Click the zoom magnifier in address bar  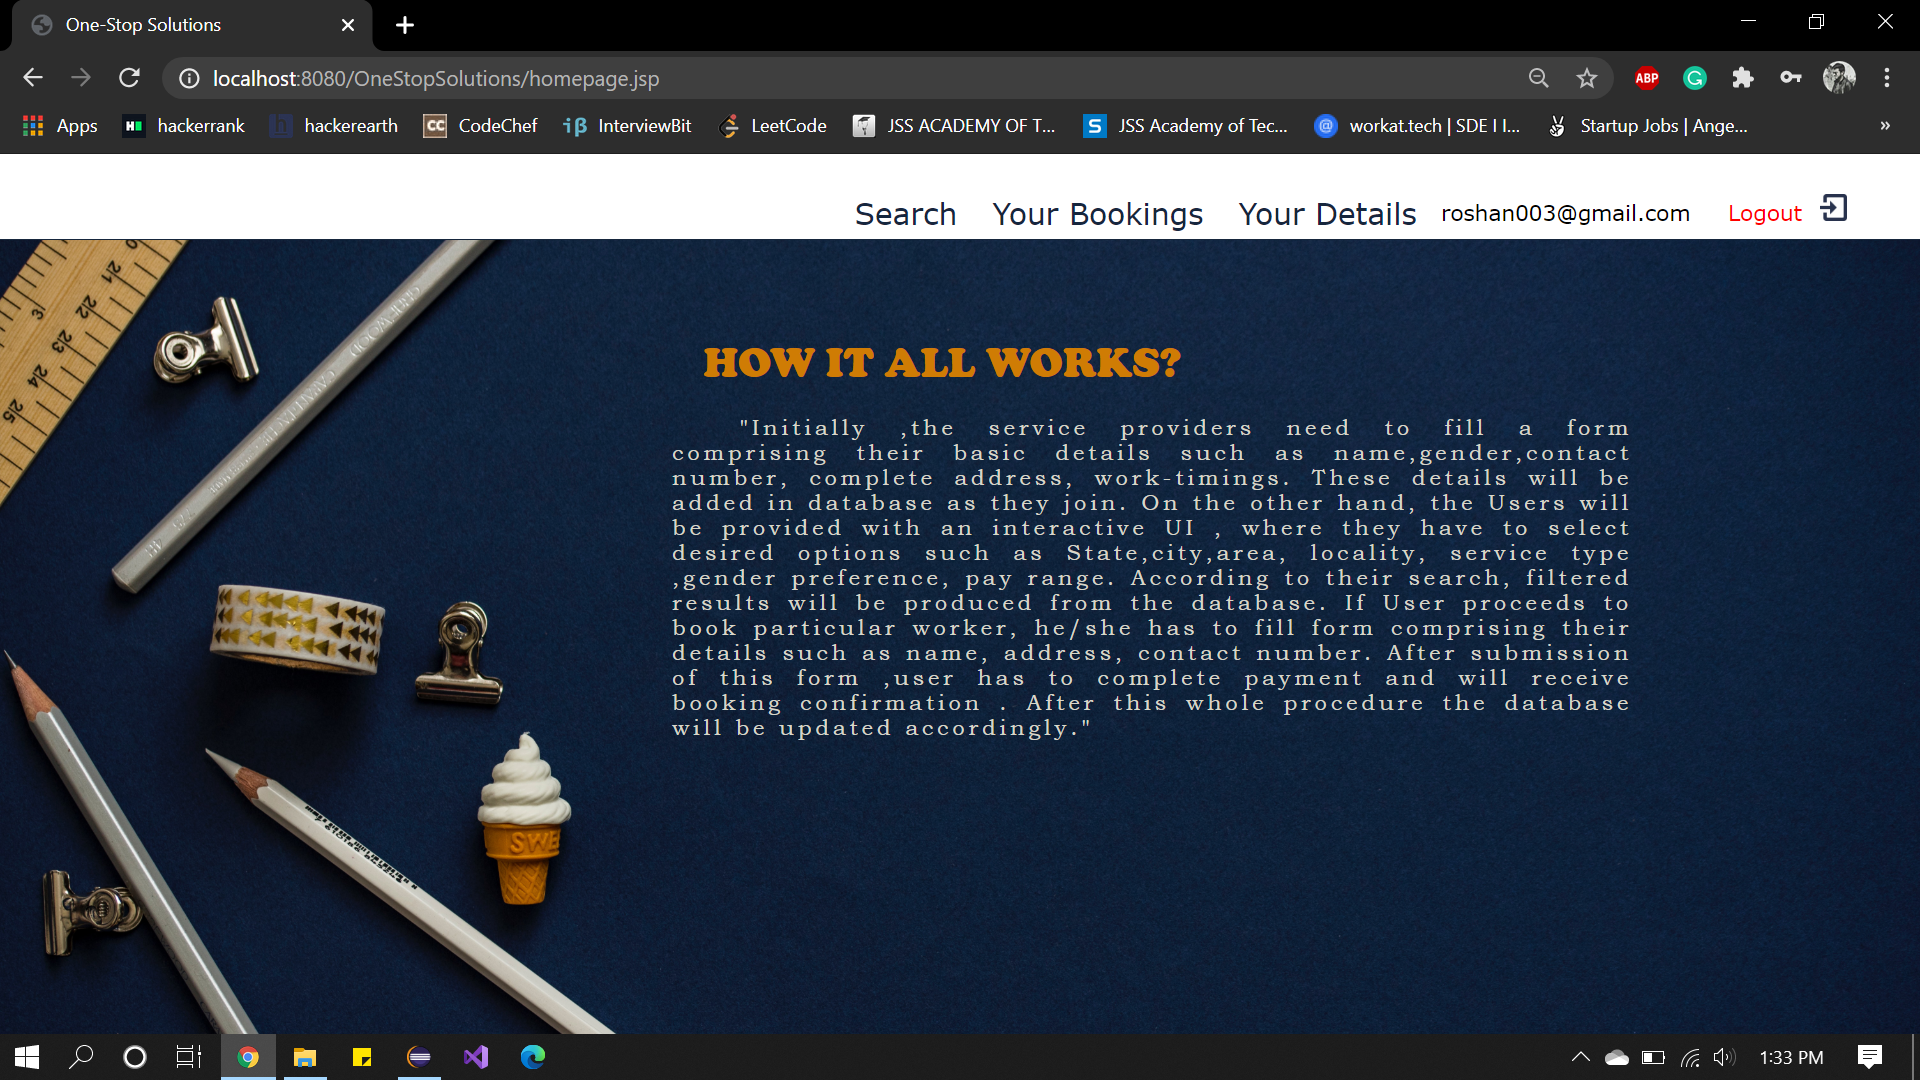(x=1538, y=78)
